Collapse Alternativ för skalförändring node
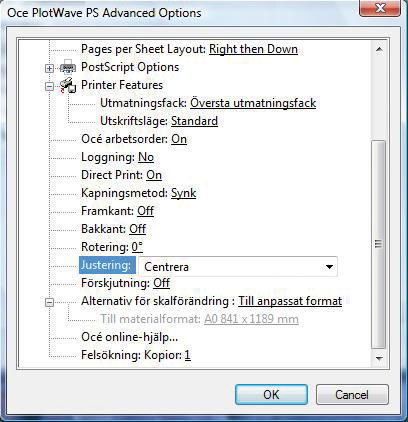The height and width of the screenshot is (422, 408). point(49,302)
